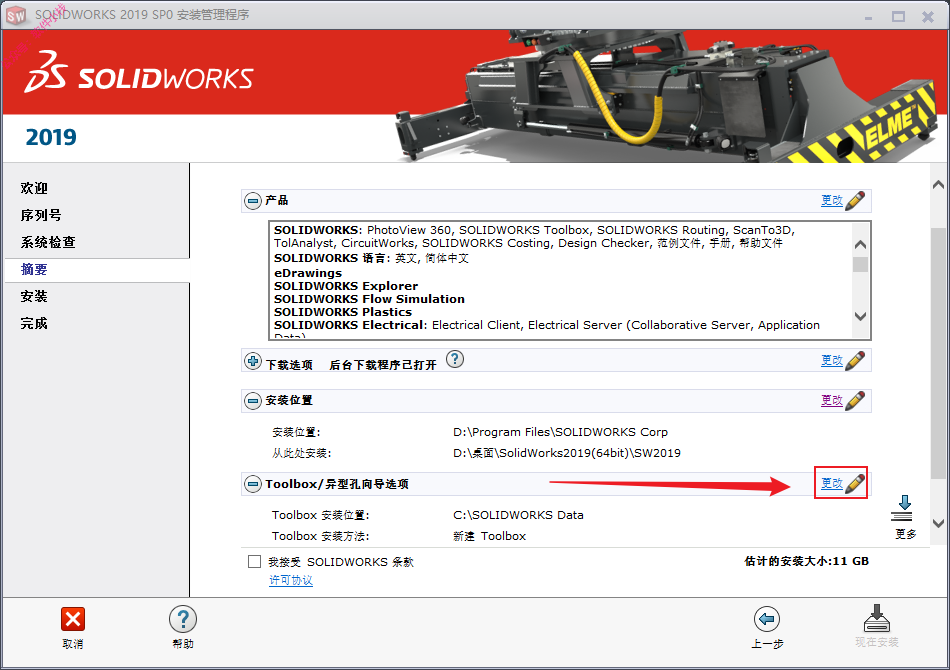This screenshot has width=950, height=670.
Task: Minimize the installation manager window
Action: pyautogui.click(x=868, y=17)
